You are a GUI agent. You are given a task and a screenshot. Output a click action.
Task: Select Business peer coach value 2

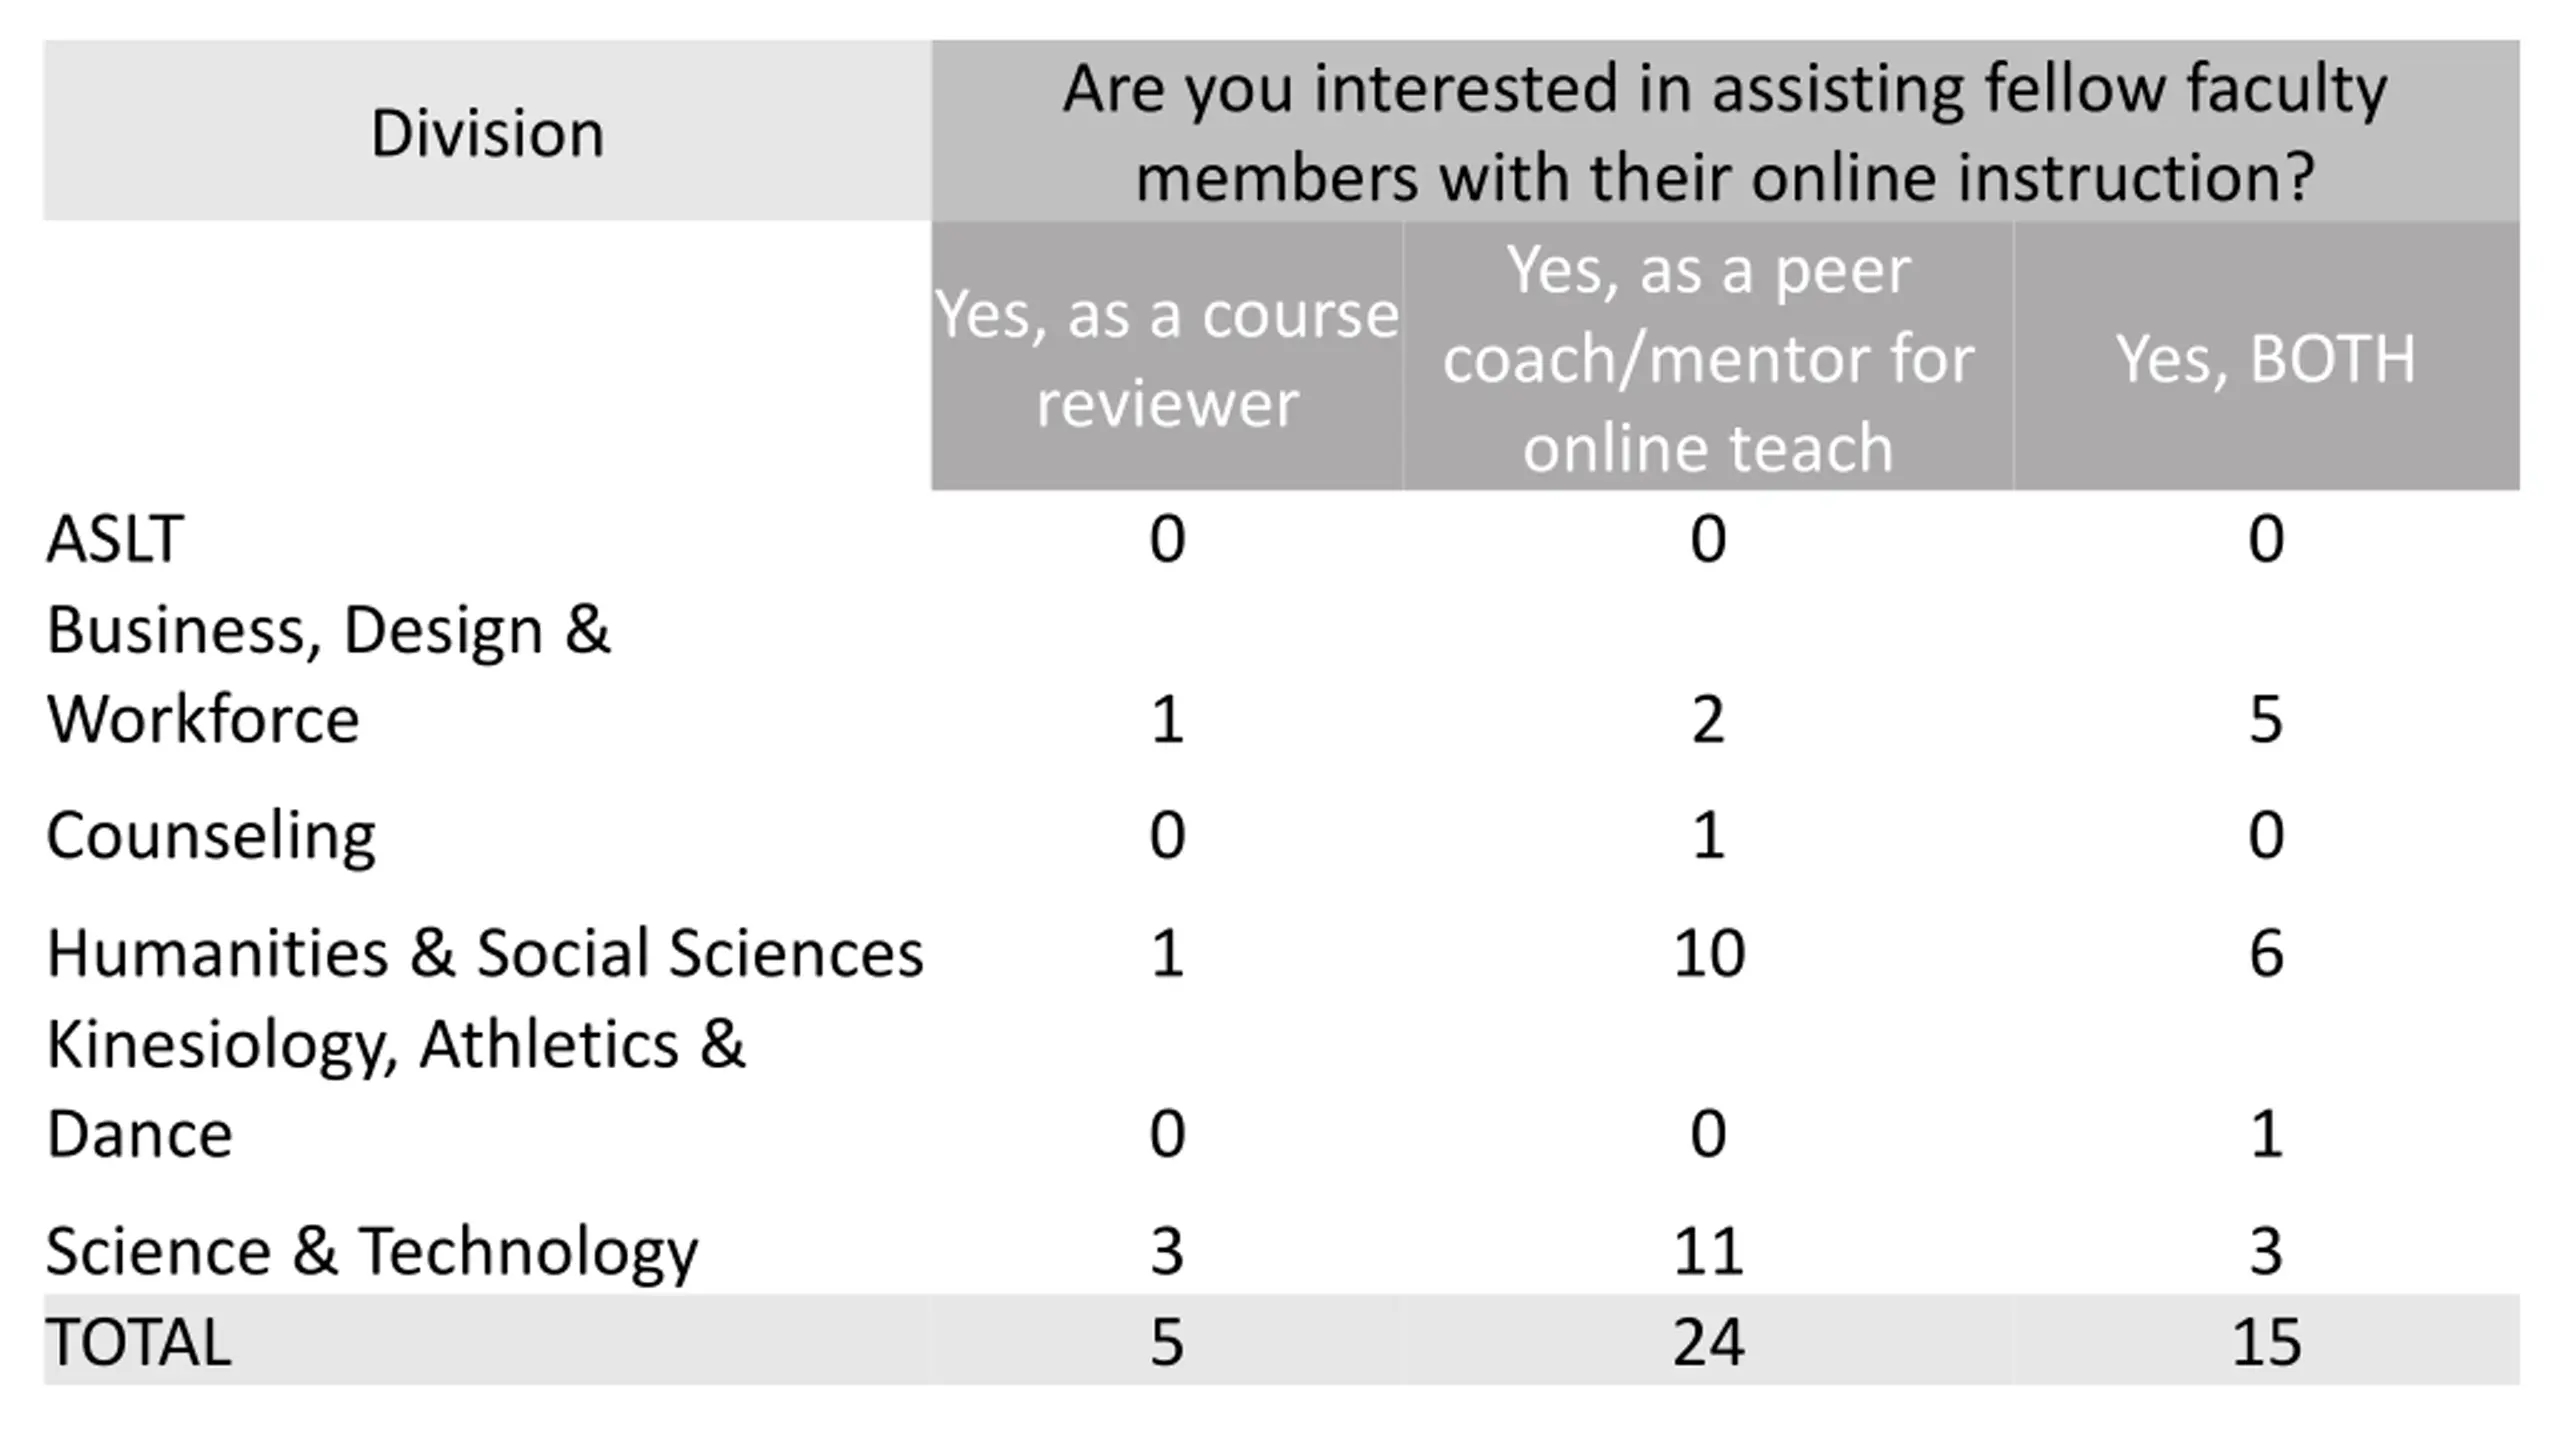pyautogui.click(x=1708, y=719)
